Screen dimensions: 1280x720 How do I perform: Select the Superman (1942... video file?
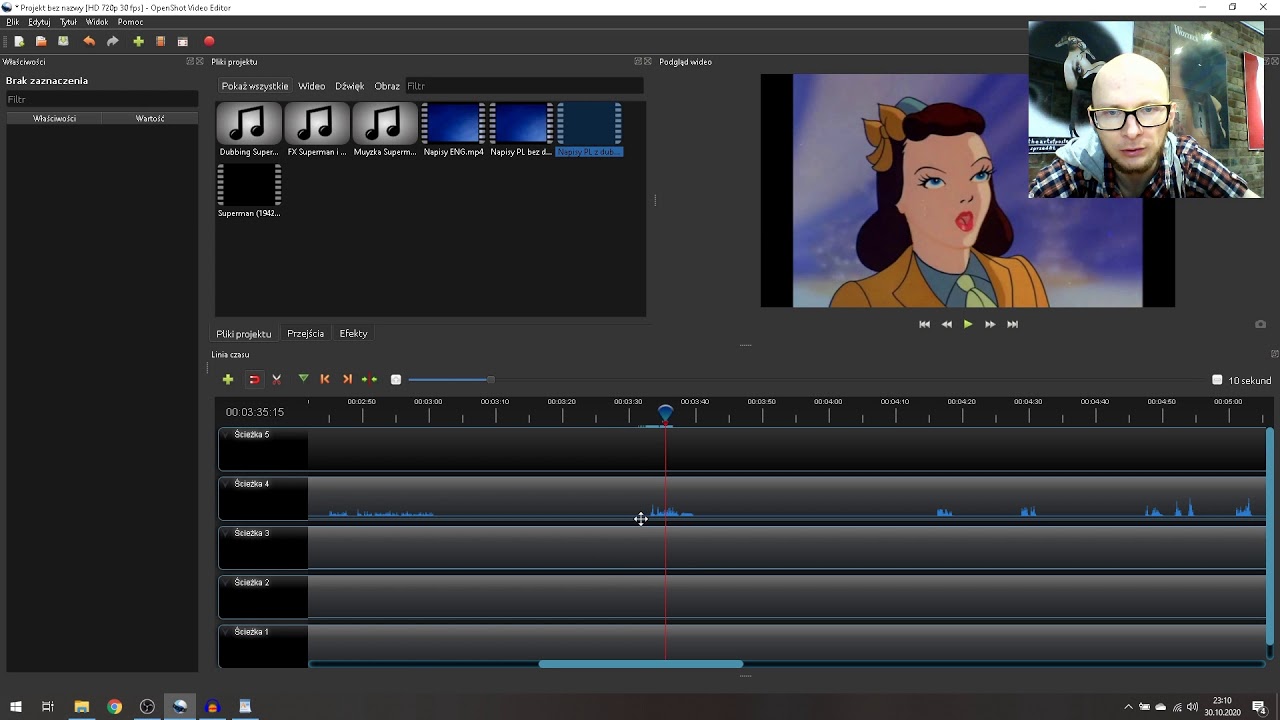point(249,191)
